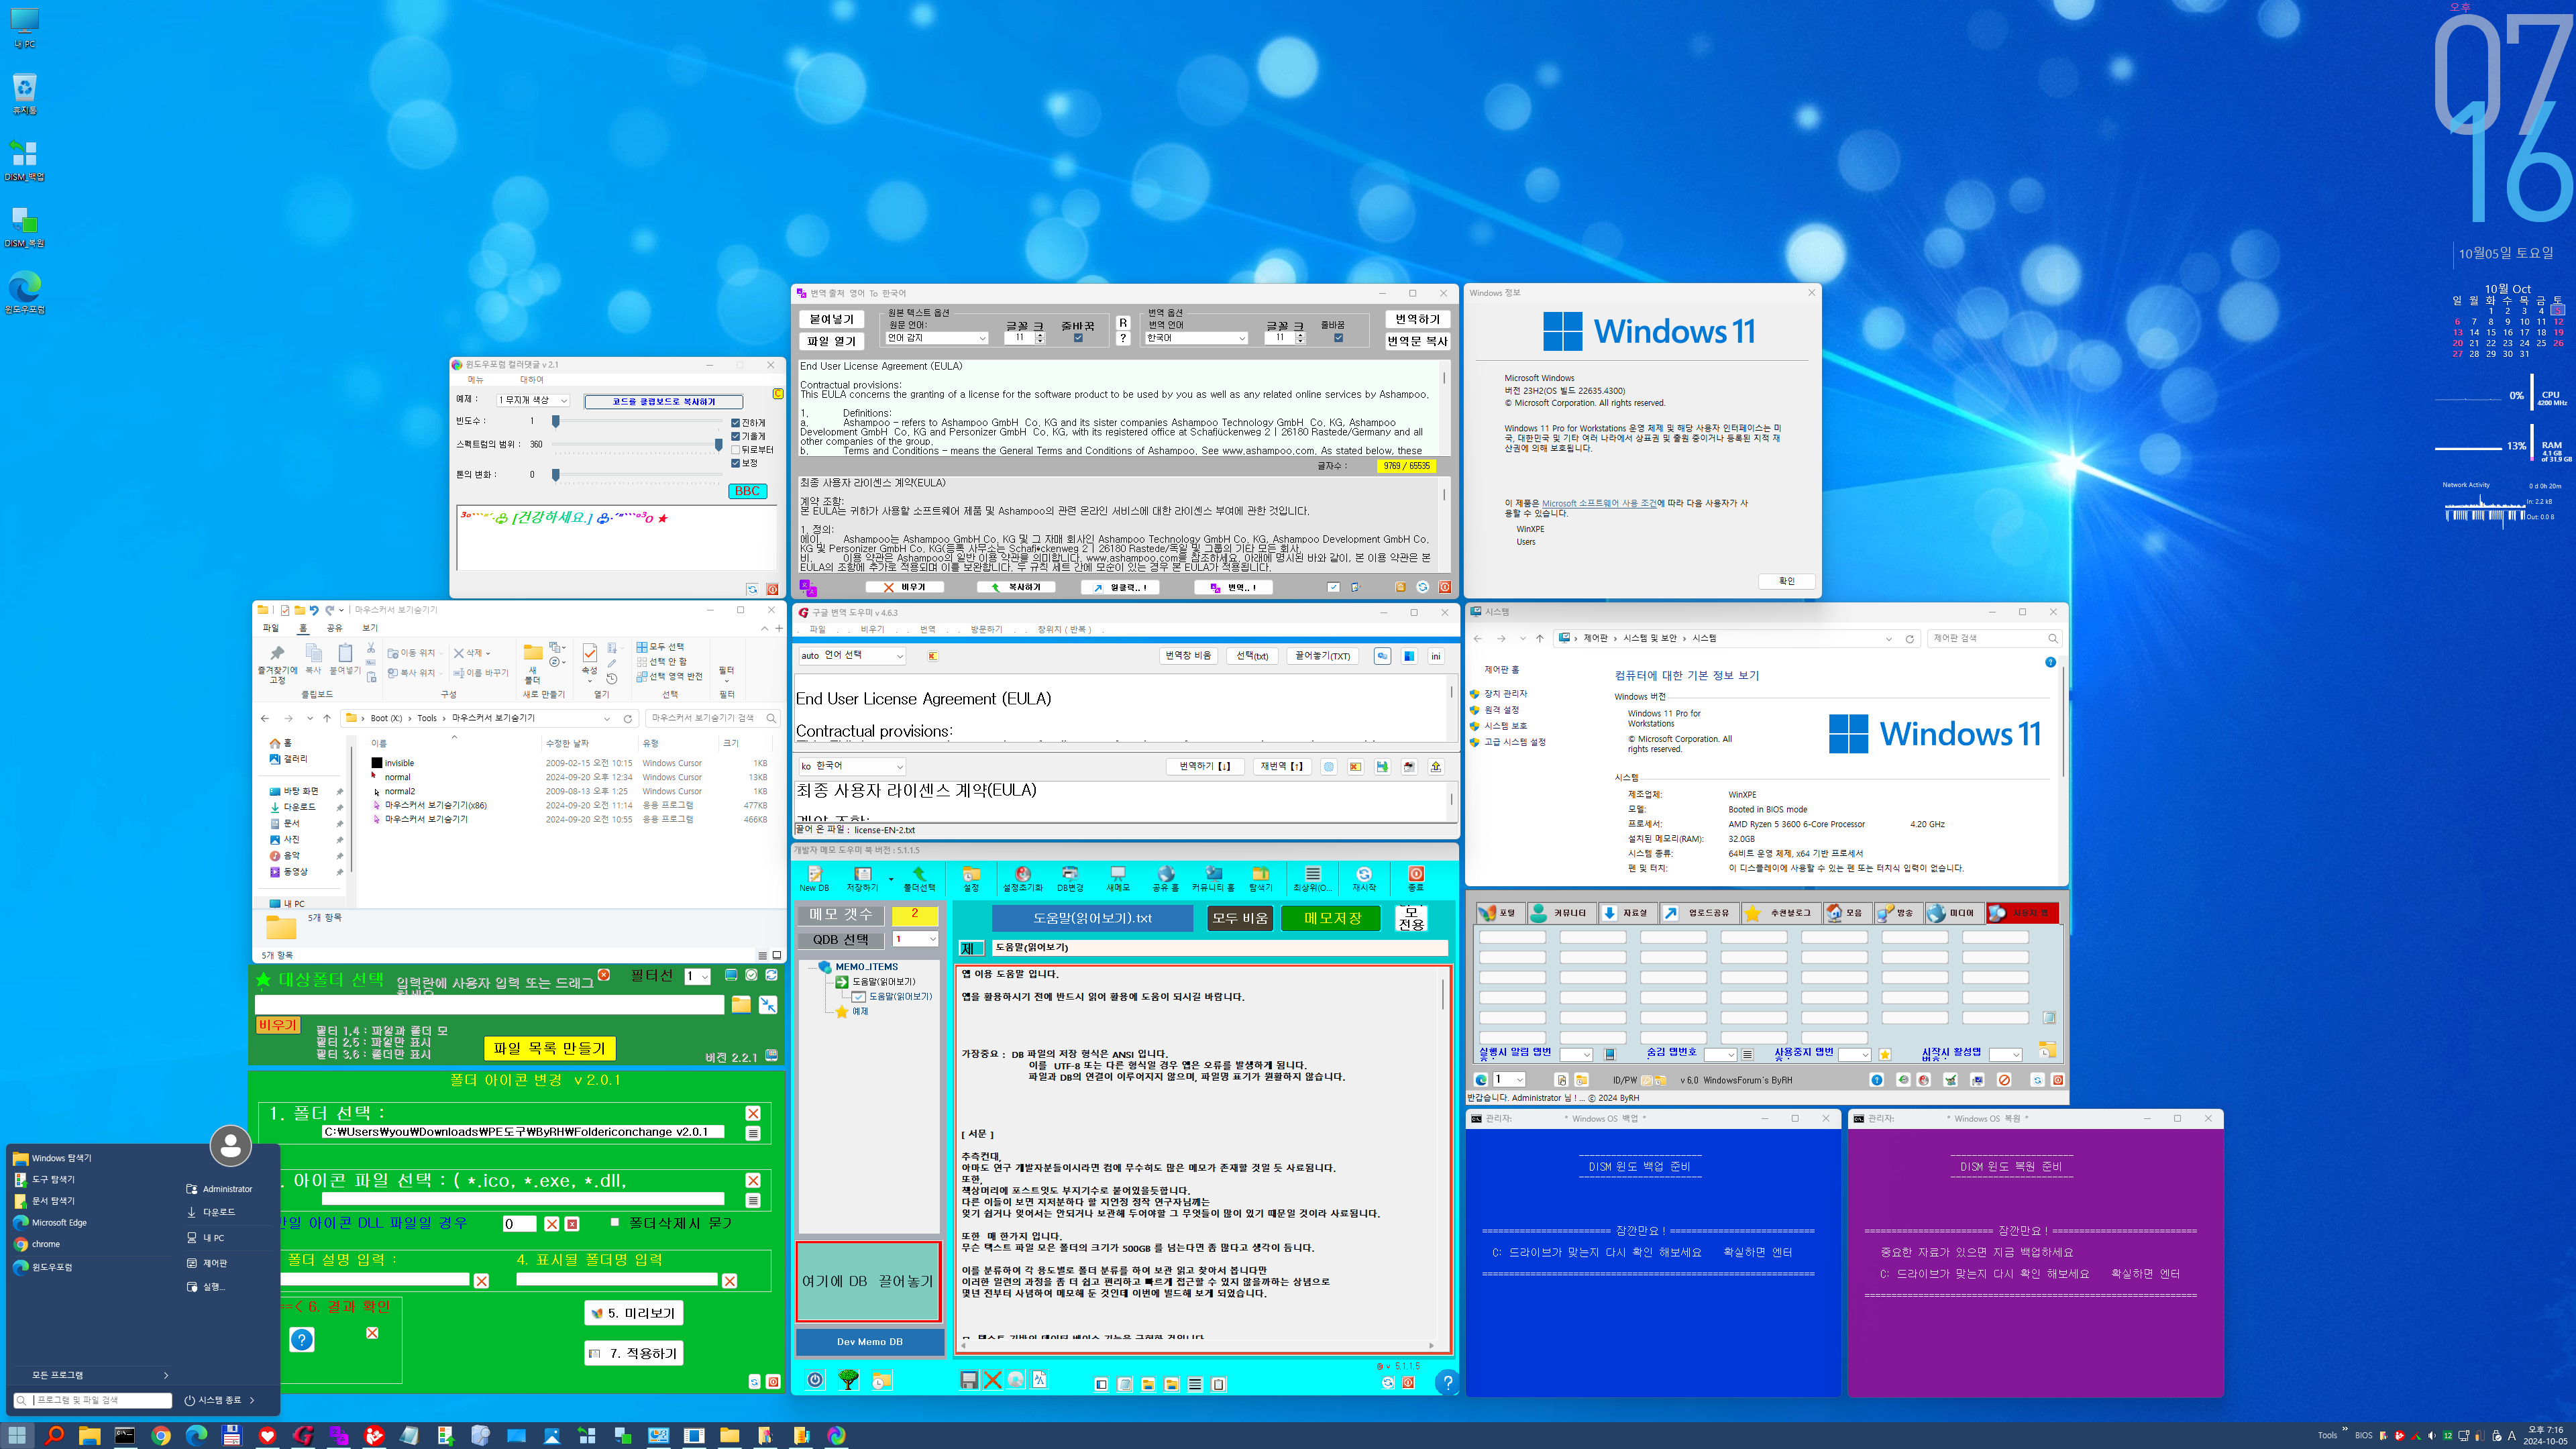Click 확인 button in Windows 정보 dialog
Image resolution: width=2576 pixels, height=1449 pixels.
coord(1786,581)
